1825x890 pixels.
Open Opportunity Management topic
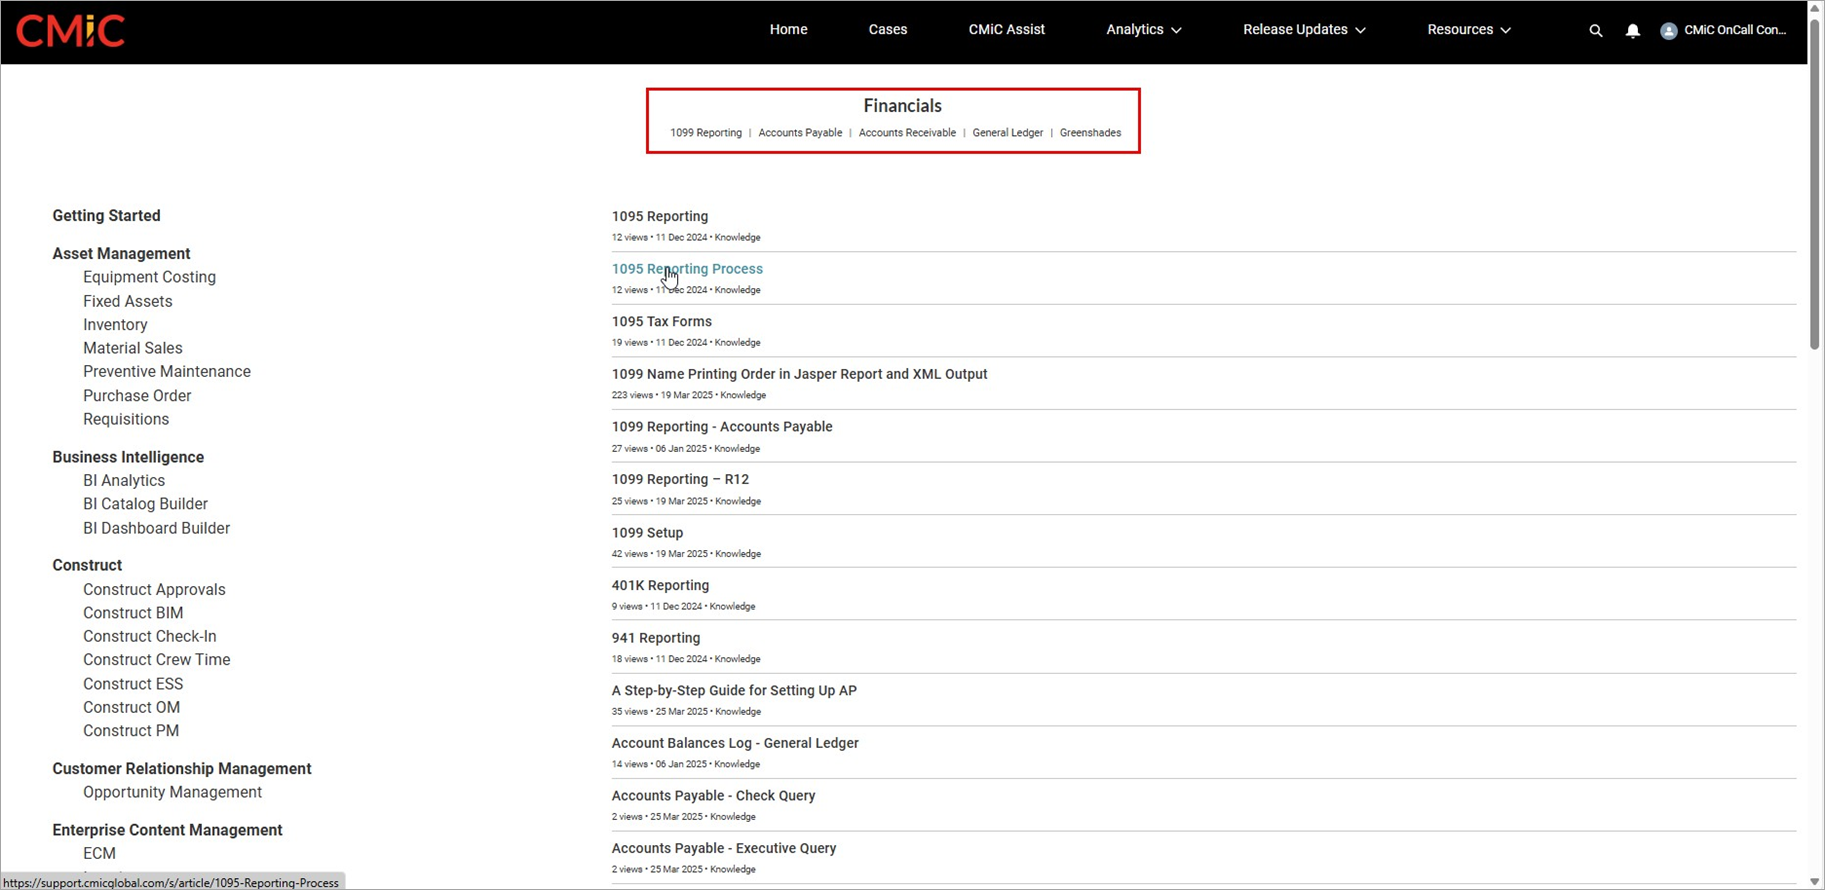[172, 792]
